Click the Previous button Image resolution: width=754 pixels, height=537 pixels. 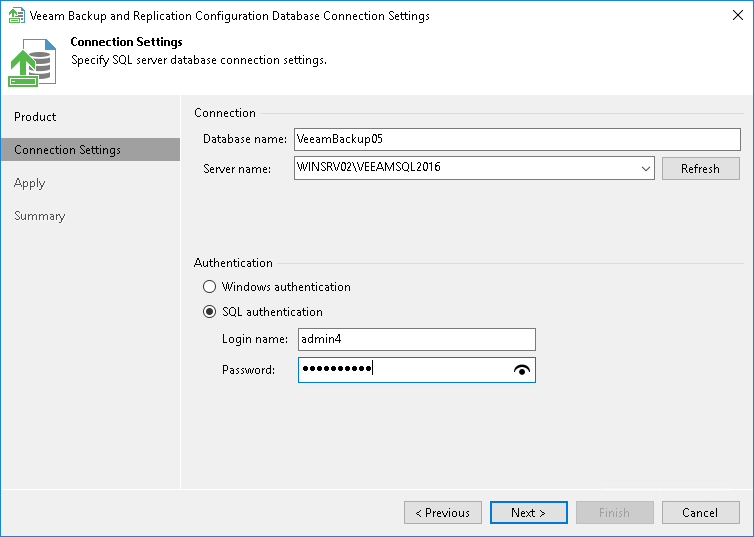point(443,512)
